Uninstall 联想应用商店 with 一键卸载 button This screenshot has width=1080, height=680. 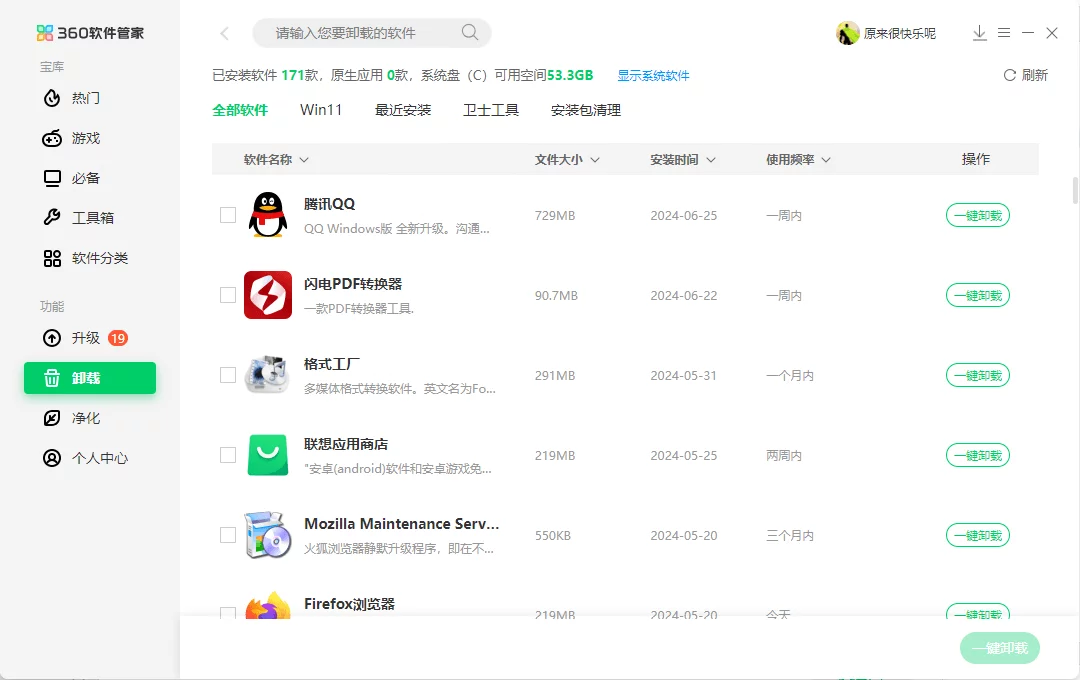point(978,455)
